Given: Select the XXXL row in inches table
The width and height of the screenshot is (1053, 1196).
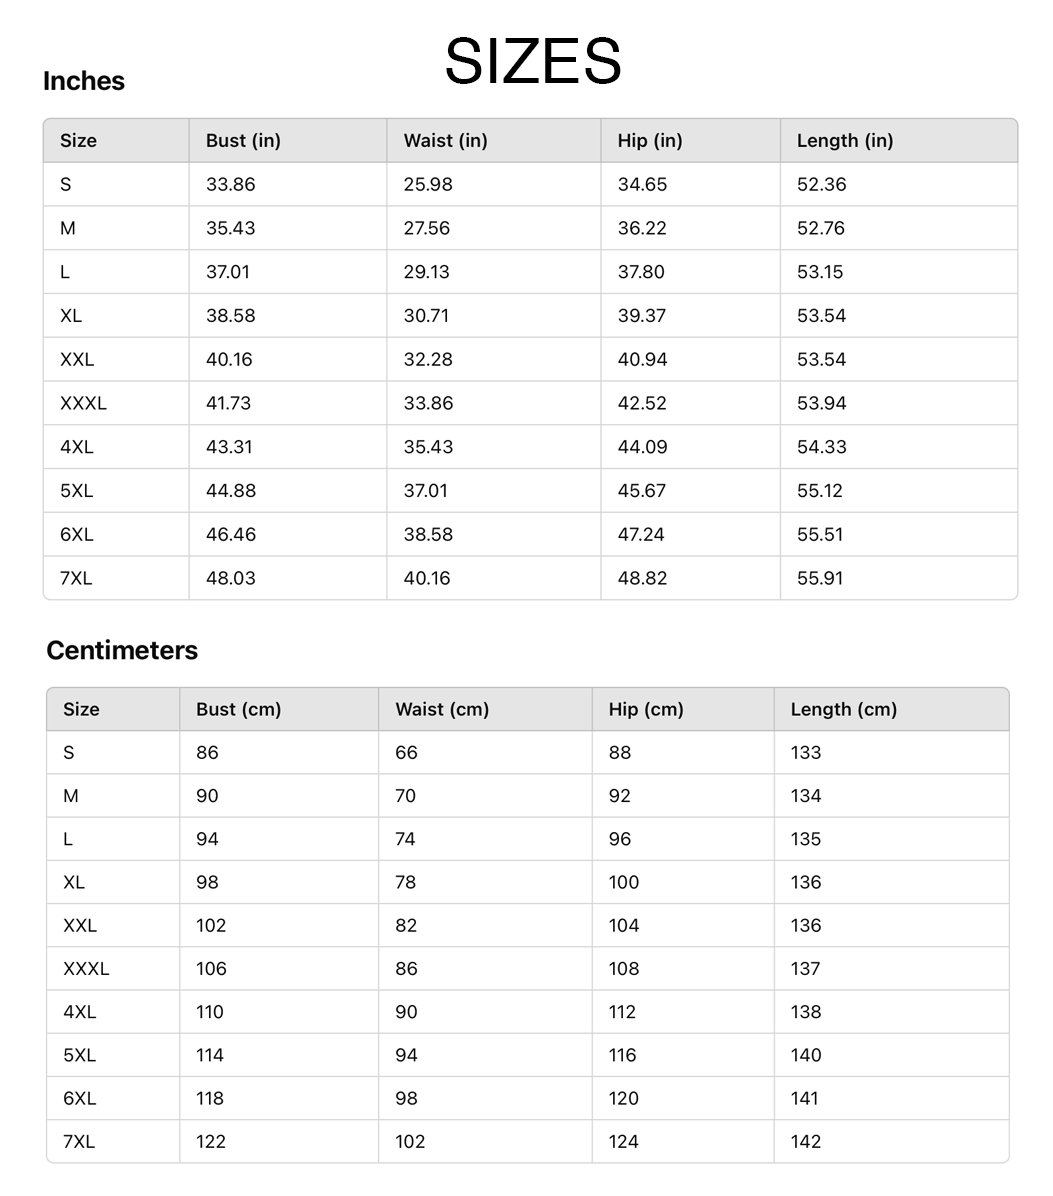Looking at the screenshot, I should tap(83, 403).
